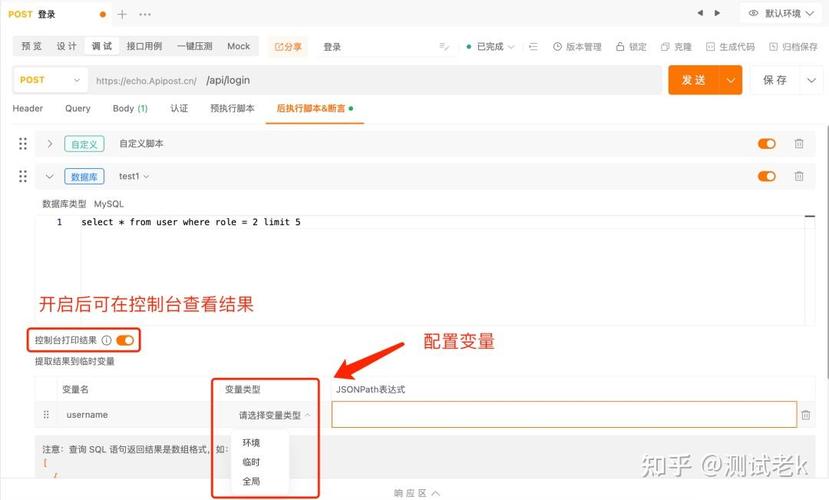Select 环境 variable type option

click(251, 442)
